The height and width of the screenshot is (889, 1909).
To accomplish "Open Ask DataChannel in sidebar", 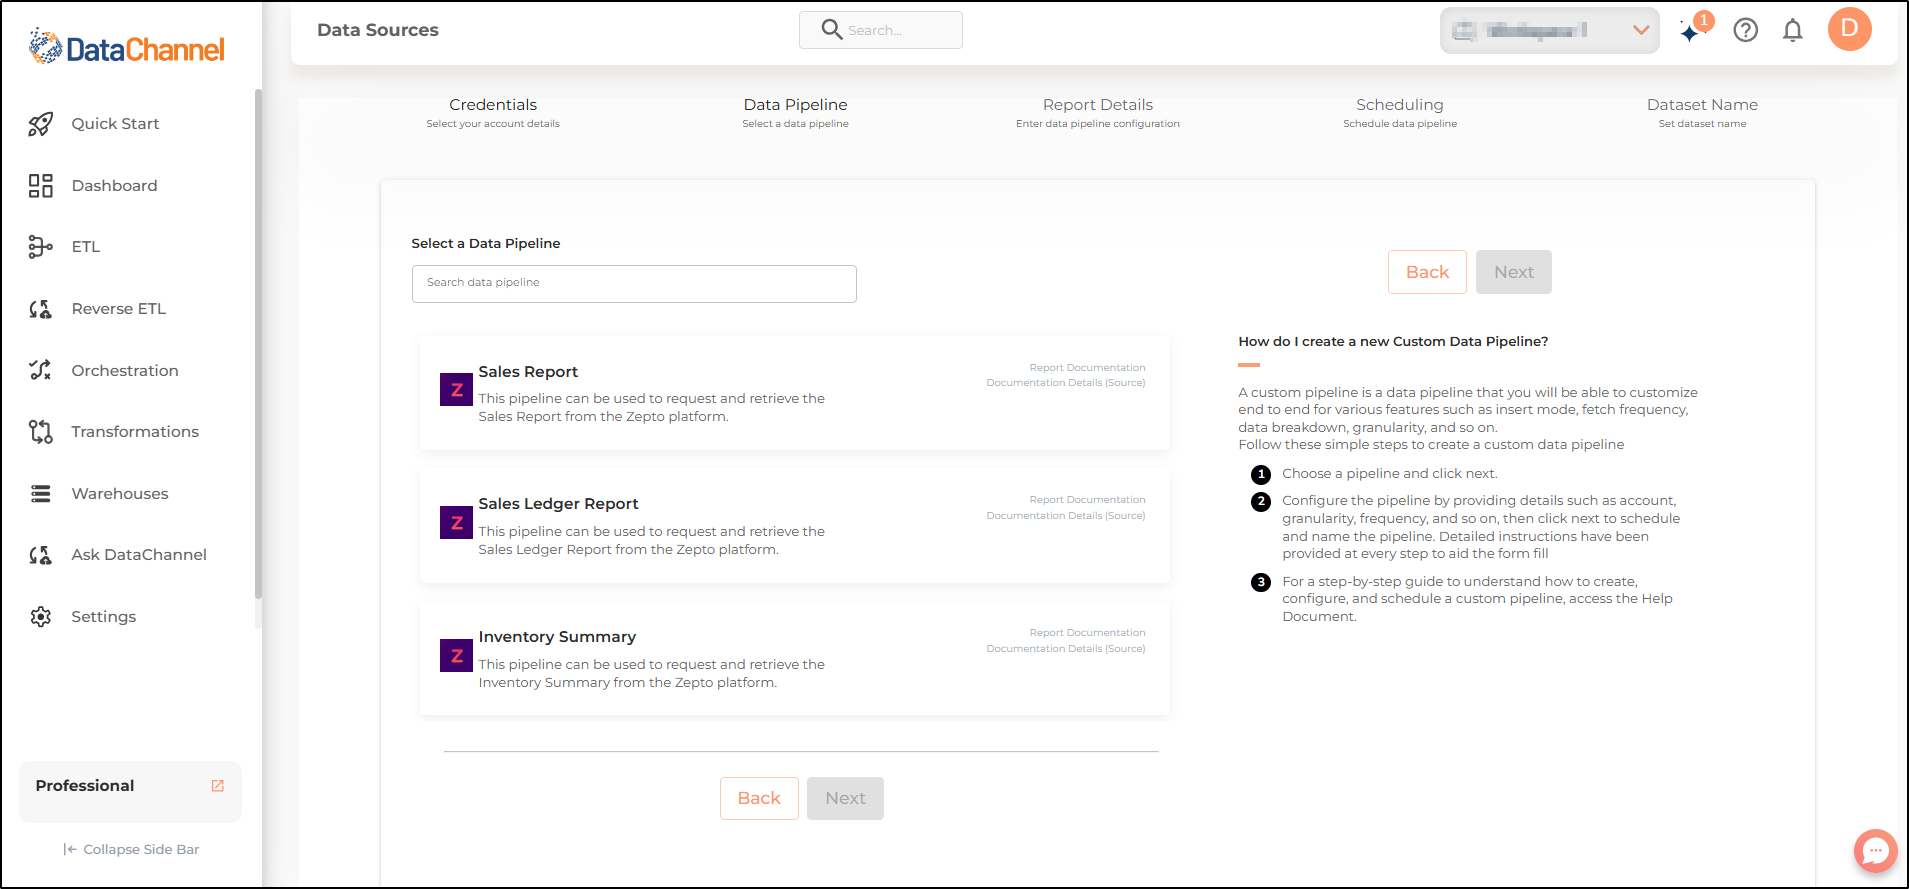I will [139, 555].
